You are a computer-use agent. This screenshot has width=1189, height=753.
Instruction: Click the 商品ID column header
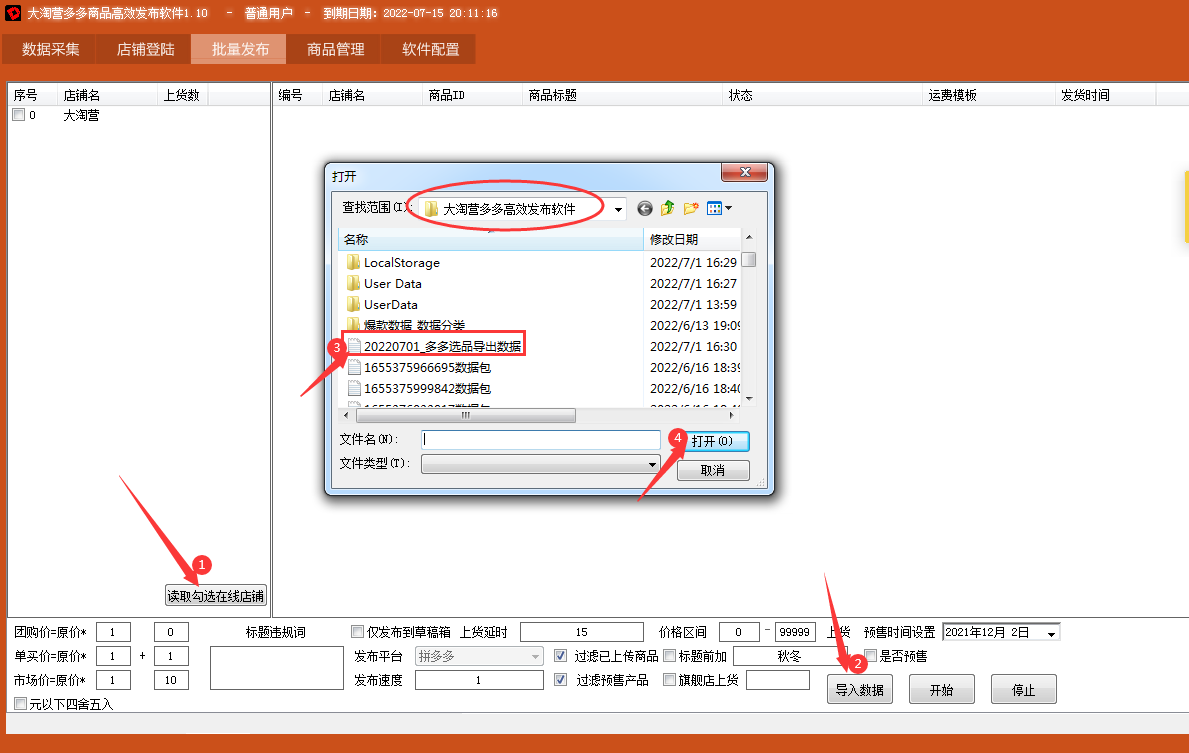[x=472, y=96]
